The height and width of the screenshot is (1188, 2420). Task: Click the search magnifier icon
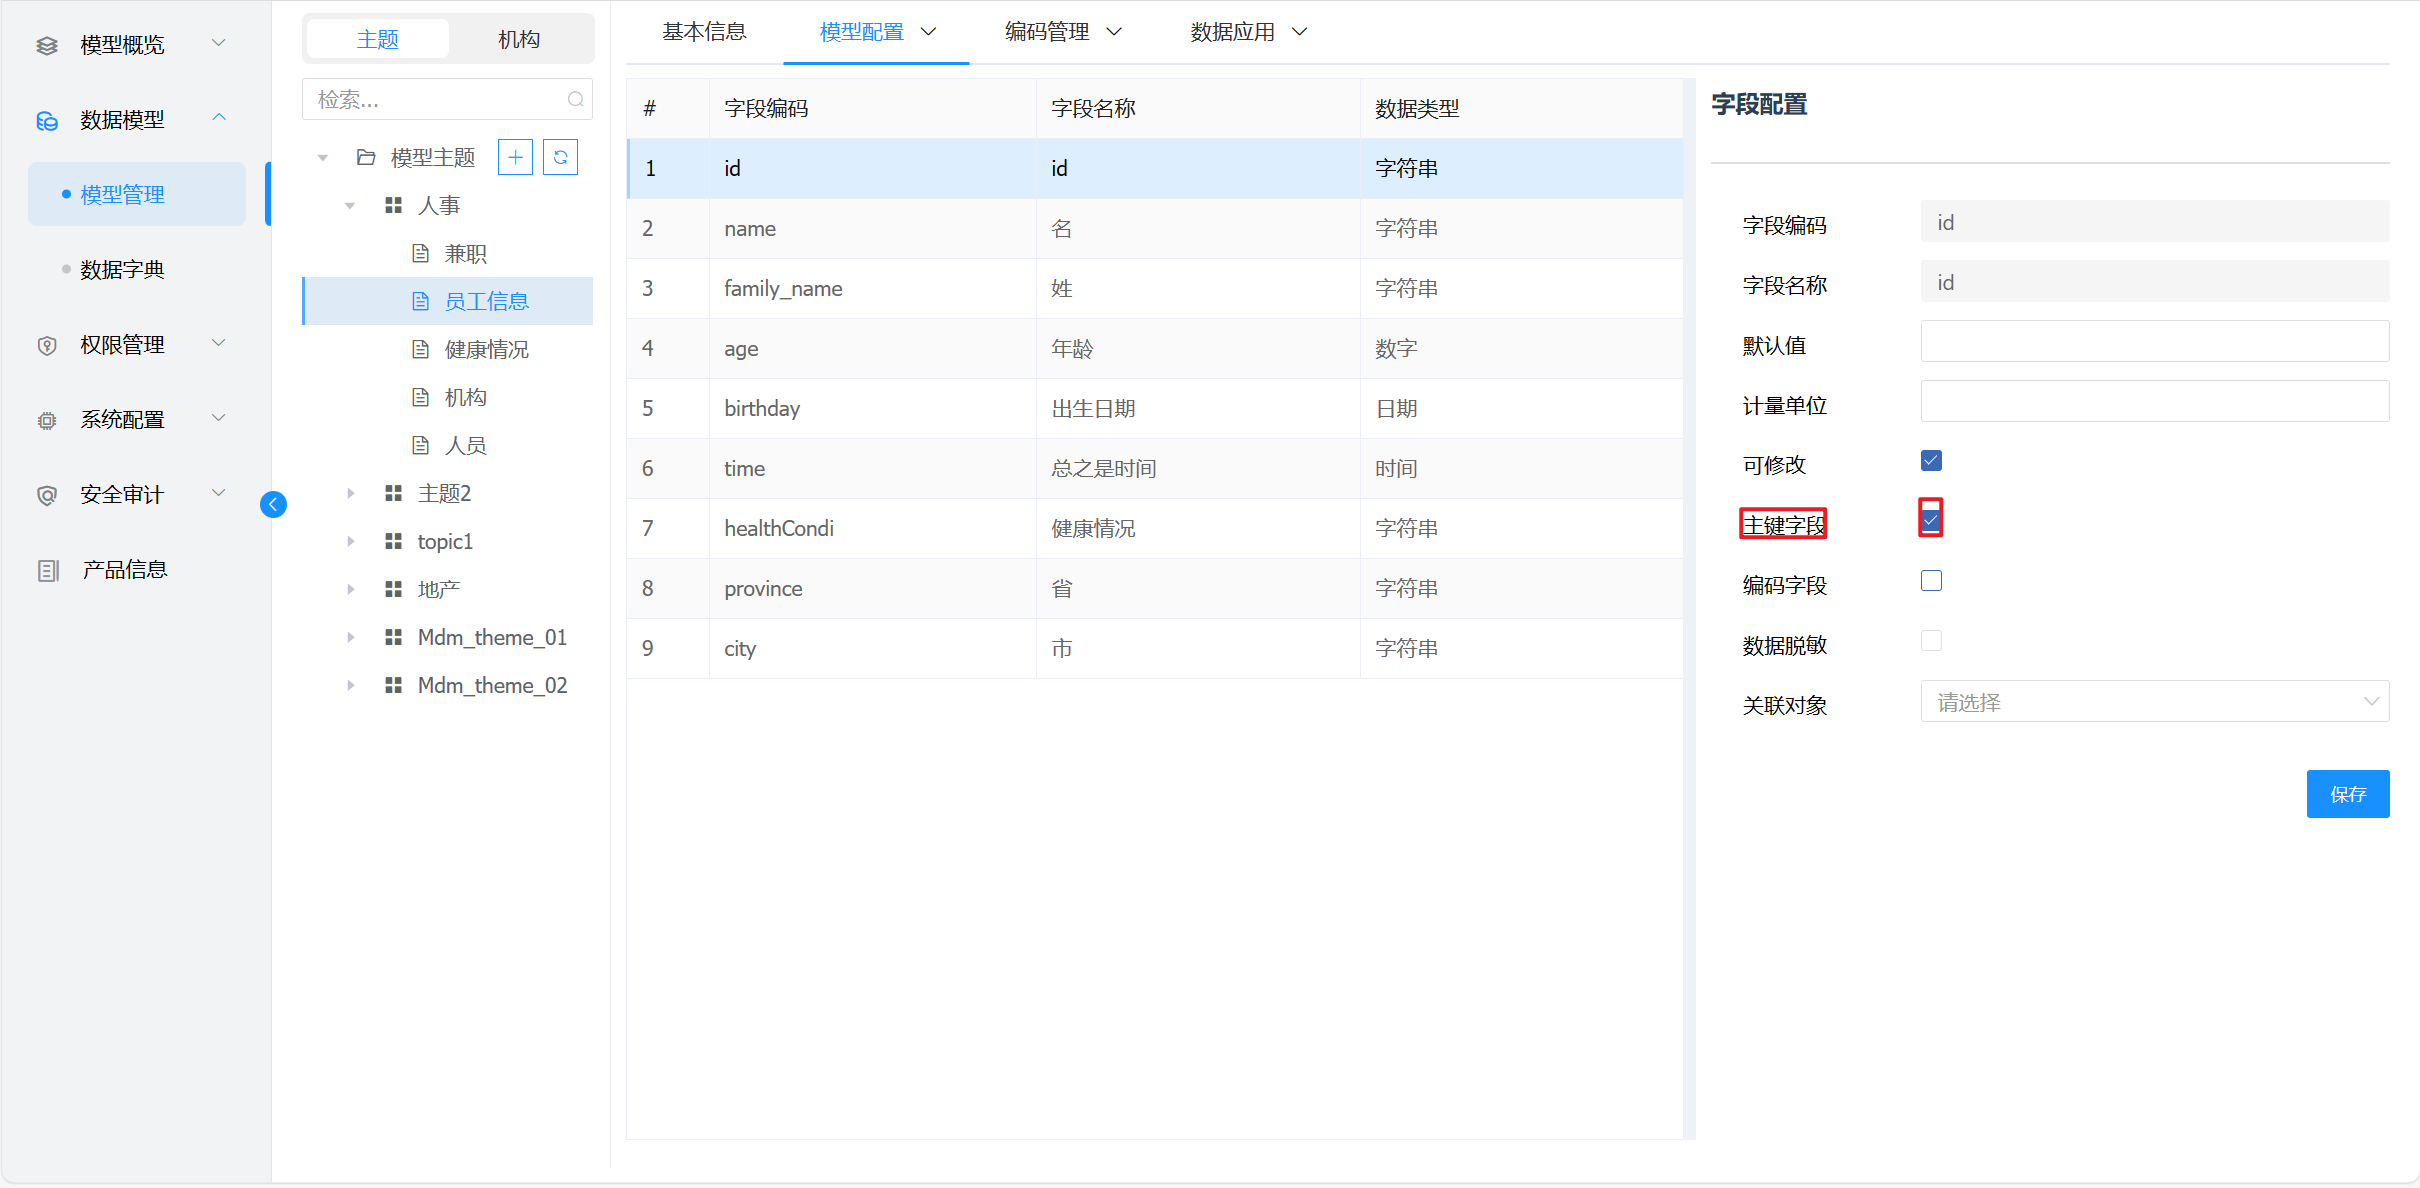(x=575, y=99)
